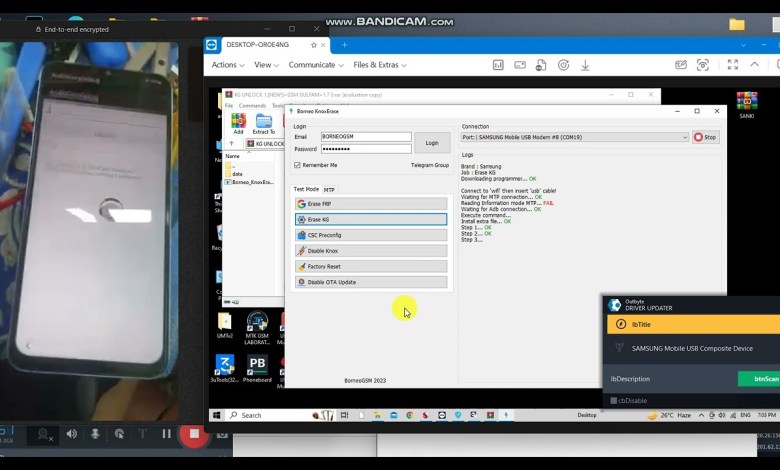Click Email input field
Viewport: 780px width, 470px height.
366,137
